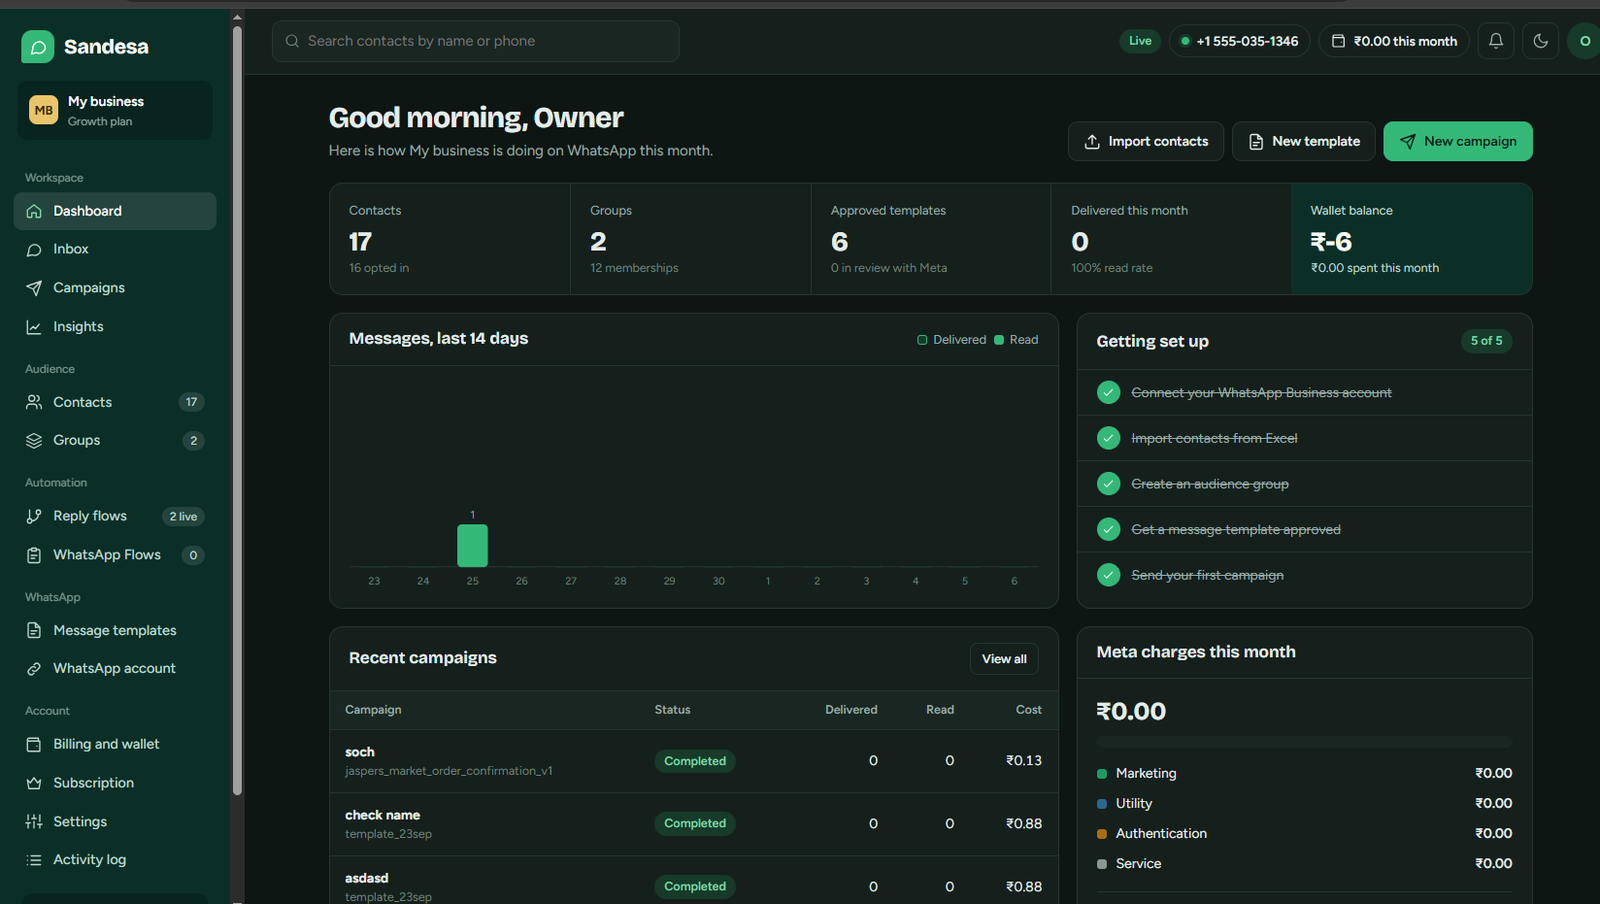The image size is (1600, 904).
Task: Click the Settings sliders icon
Action: pyautogui.click(x=34, y=822)
